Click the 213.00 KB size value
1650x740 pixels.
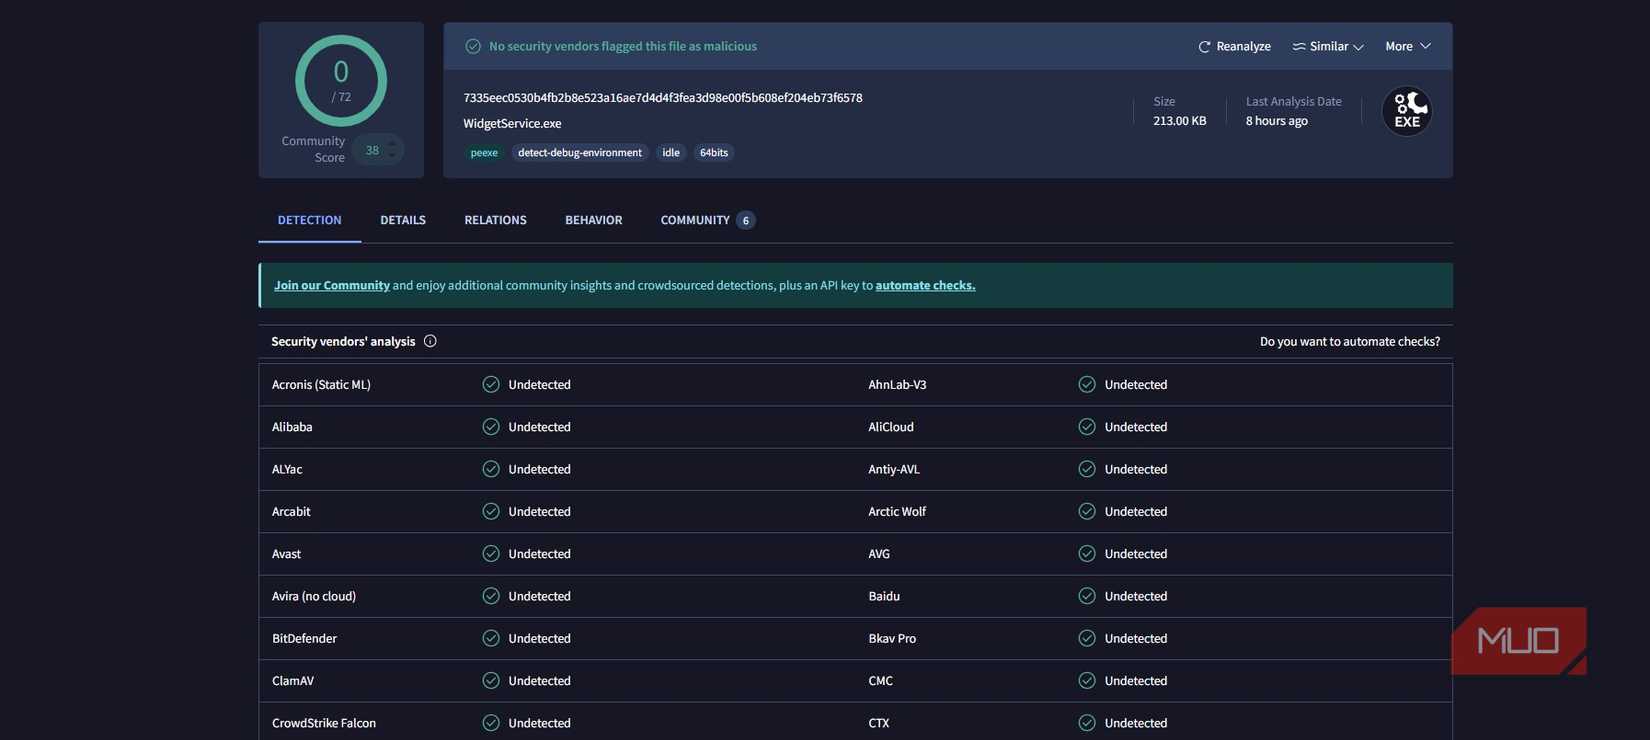coord(1180,121)
